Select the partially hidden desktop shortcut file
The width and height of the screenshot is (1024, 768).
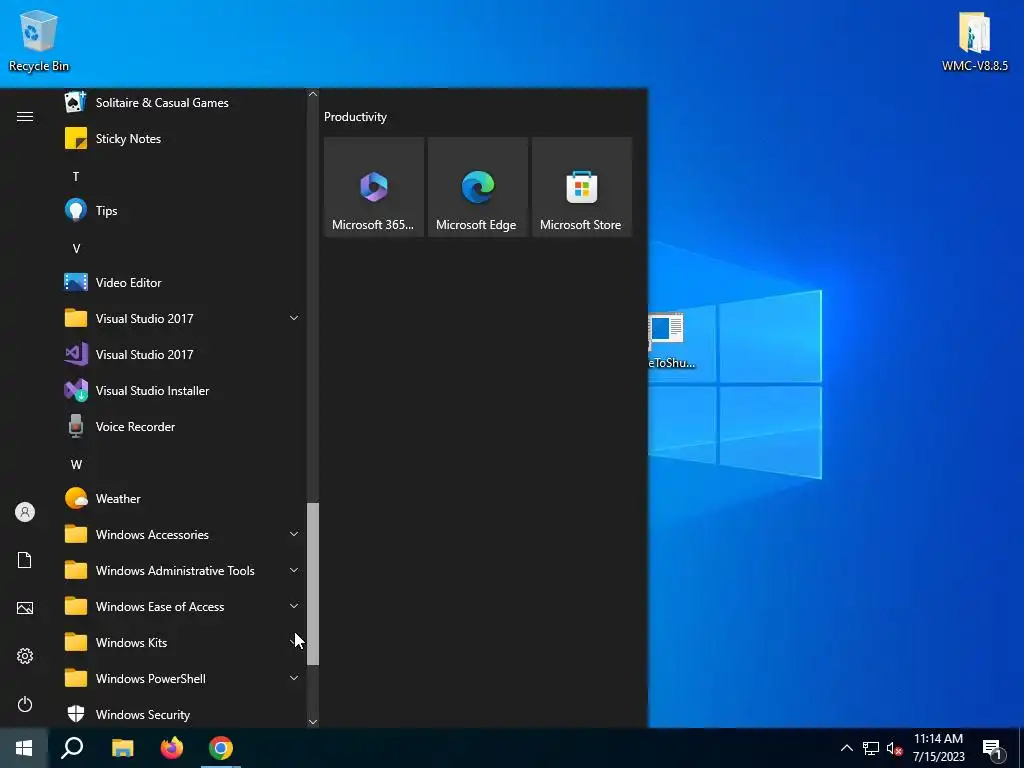(671, 341)
